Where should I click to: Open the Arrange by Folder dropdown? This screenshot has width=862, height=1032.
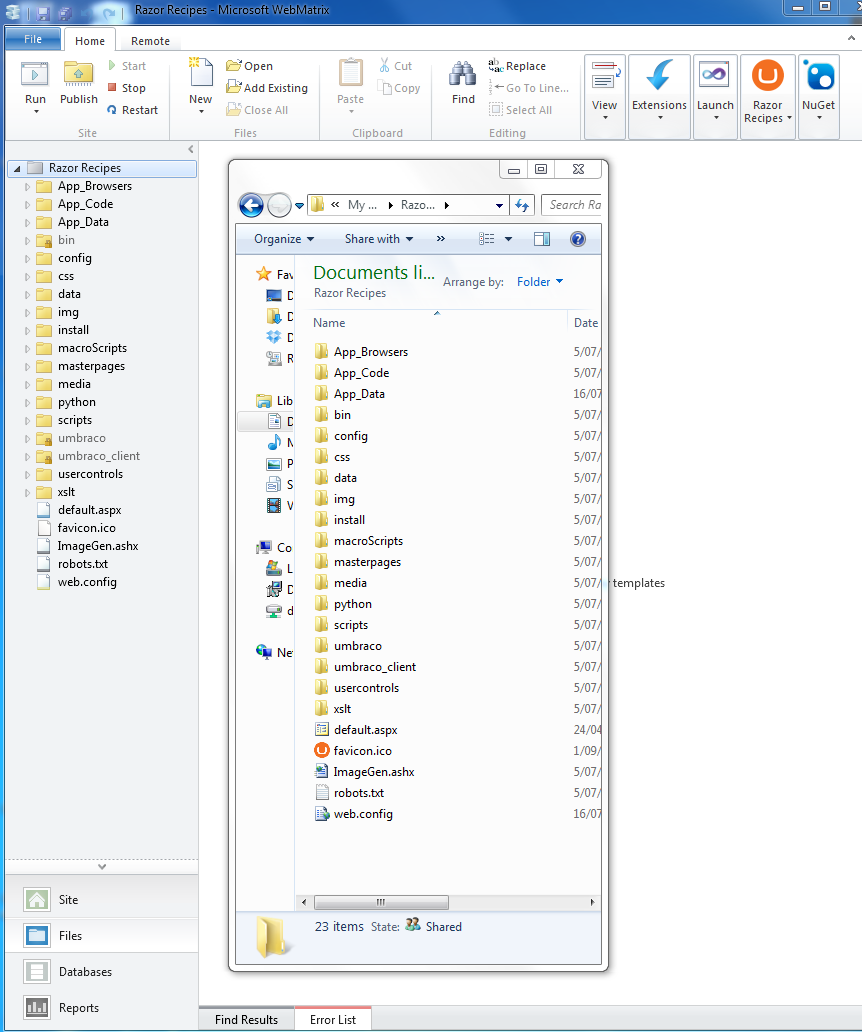(x=540, y=282)
